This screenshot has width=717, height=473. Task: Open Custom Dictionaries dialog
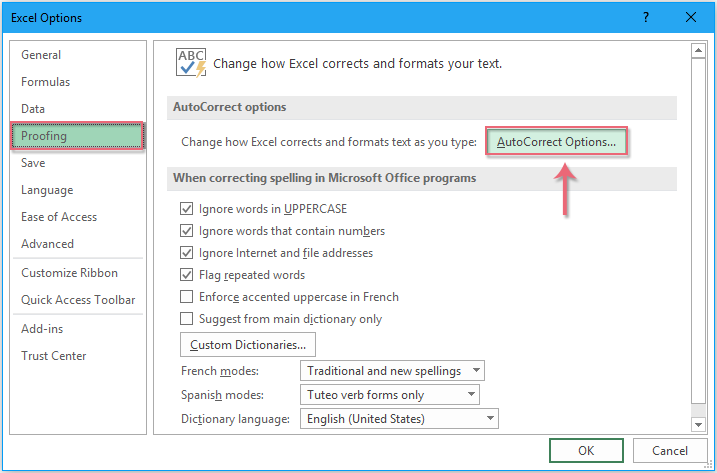248,344
